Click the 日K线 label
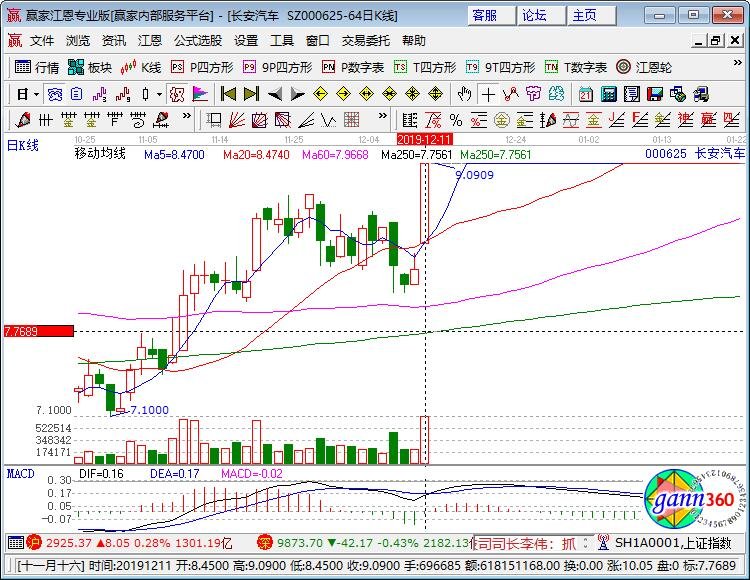Screen dimensions: 750x580 click(22, 145)
